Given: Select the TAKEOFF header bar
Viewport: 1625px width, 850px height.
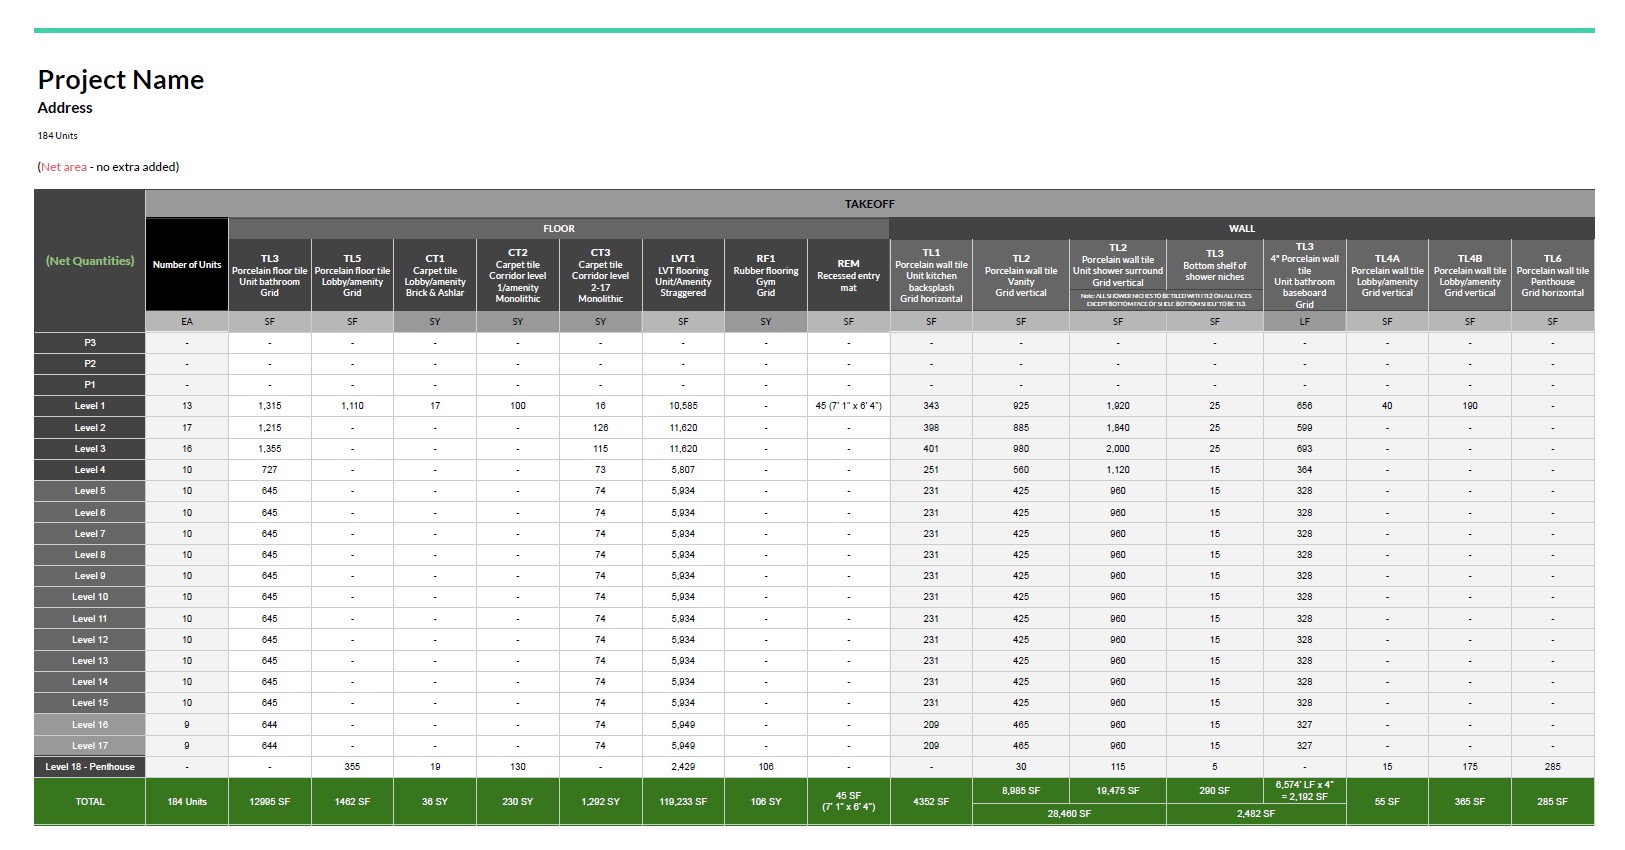Looking at the screenshot, I should 869,204.
